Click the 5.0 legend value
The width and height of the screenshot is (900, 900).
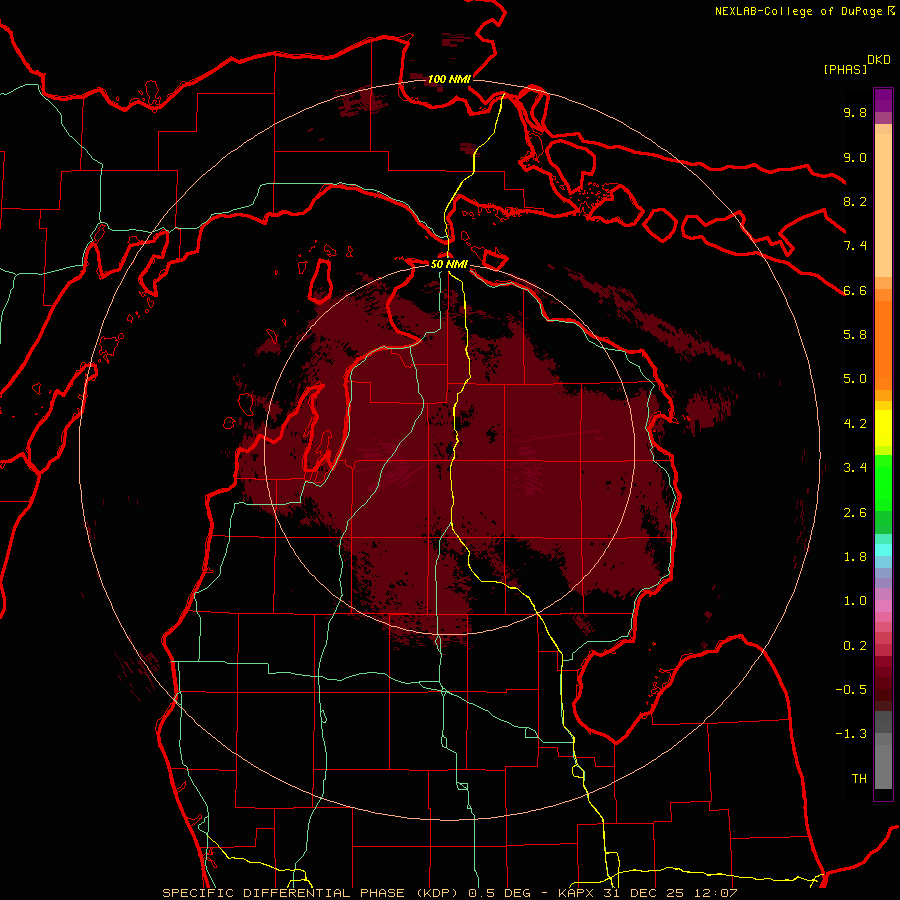click(855, 379)
